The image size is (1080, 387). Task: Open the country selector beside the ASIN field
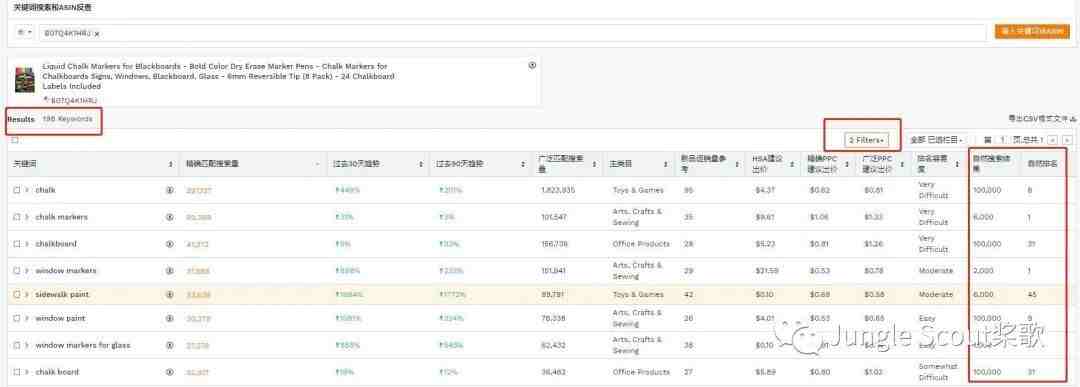pyautogui.click(x=25, y=32)
